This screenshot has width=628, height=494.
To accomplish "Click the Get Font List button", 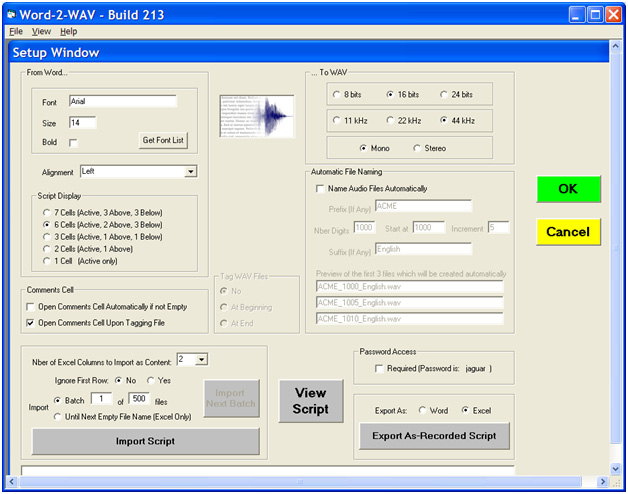I will click(x=162, y=140).
